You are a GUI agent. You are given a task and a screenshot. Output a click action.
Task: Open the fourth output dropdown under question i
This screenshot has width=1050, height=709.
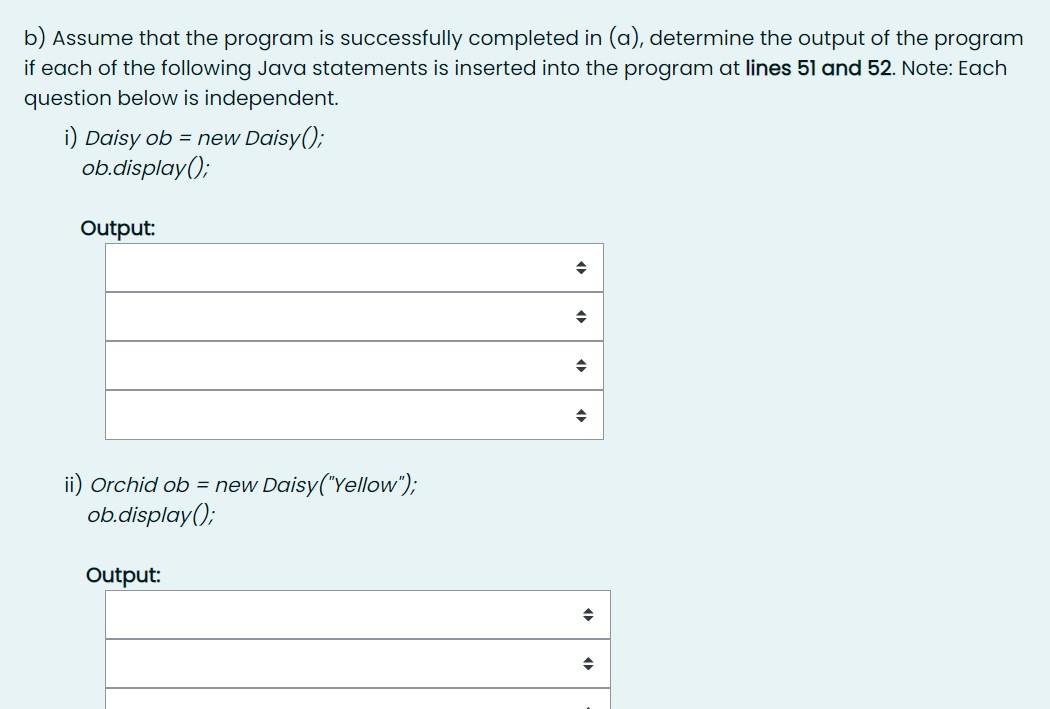click(x=355, y=414)
